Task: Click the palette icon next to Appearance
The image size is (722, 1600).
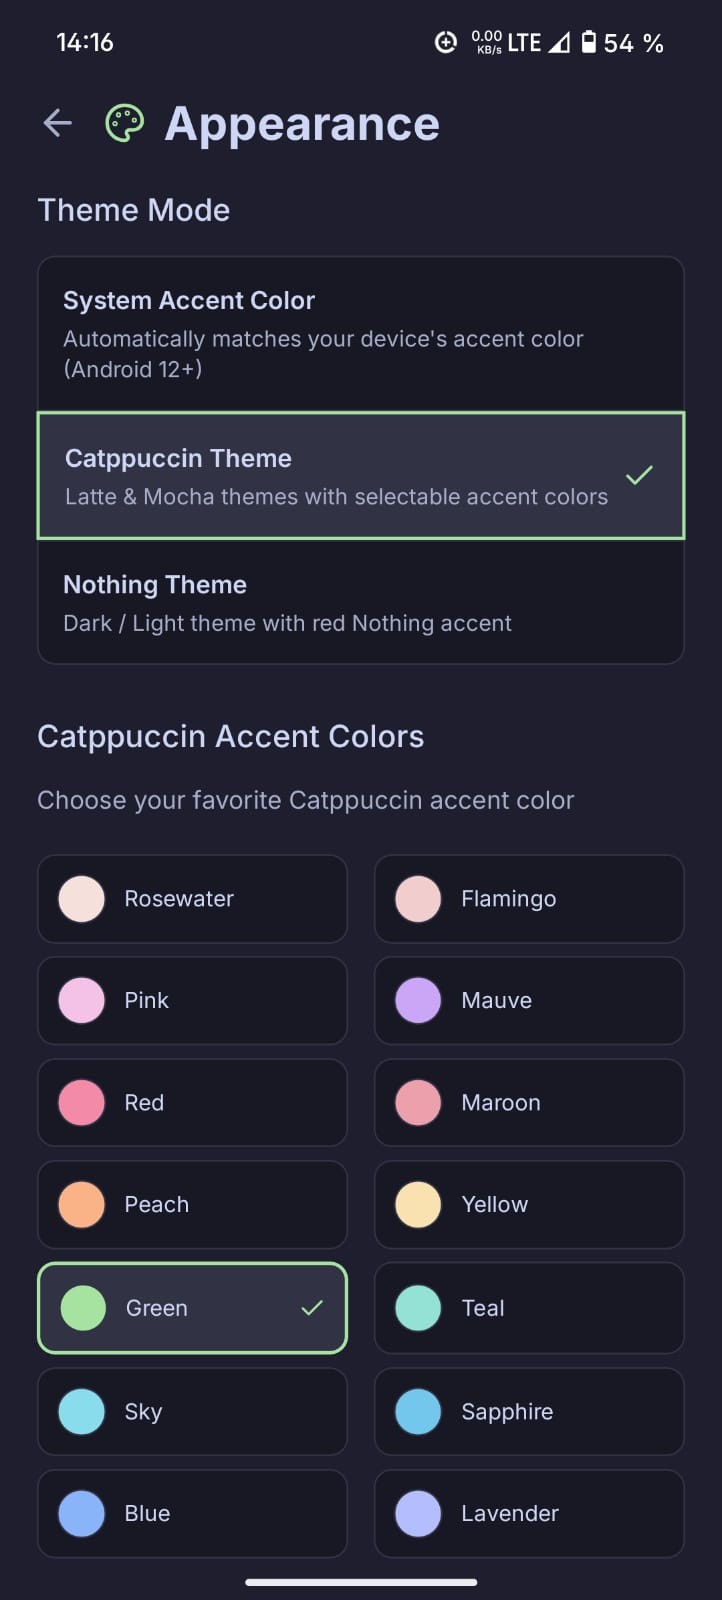Action: click(x=123, y=122)
